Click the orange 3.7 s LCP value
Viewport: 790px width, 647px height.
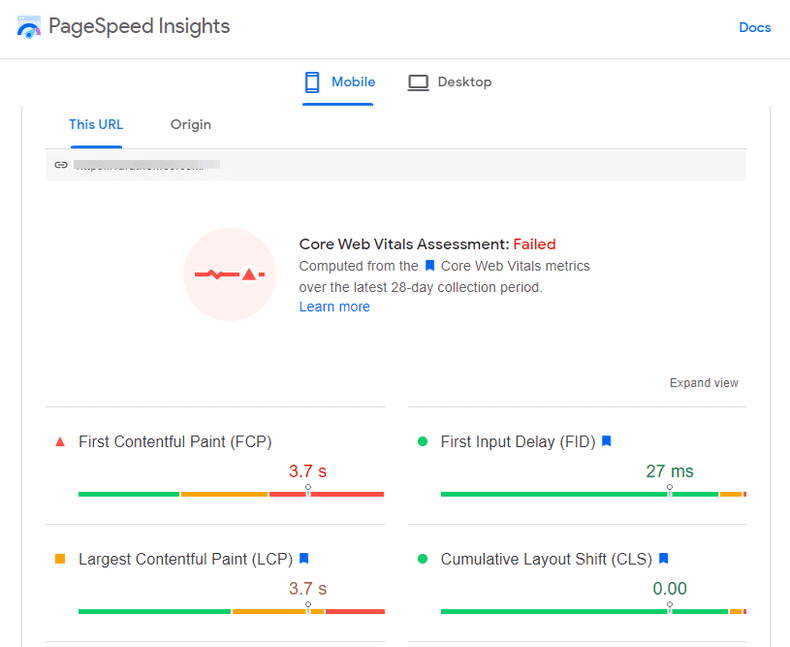point(308,588)
